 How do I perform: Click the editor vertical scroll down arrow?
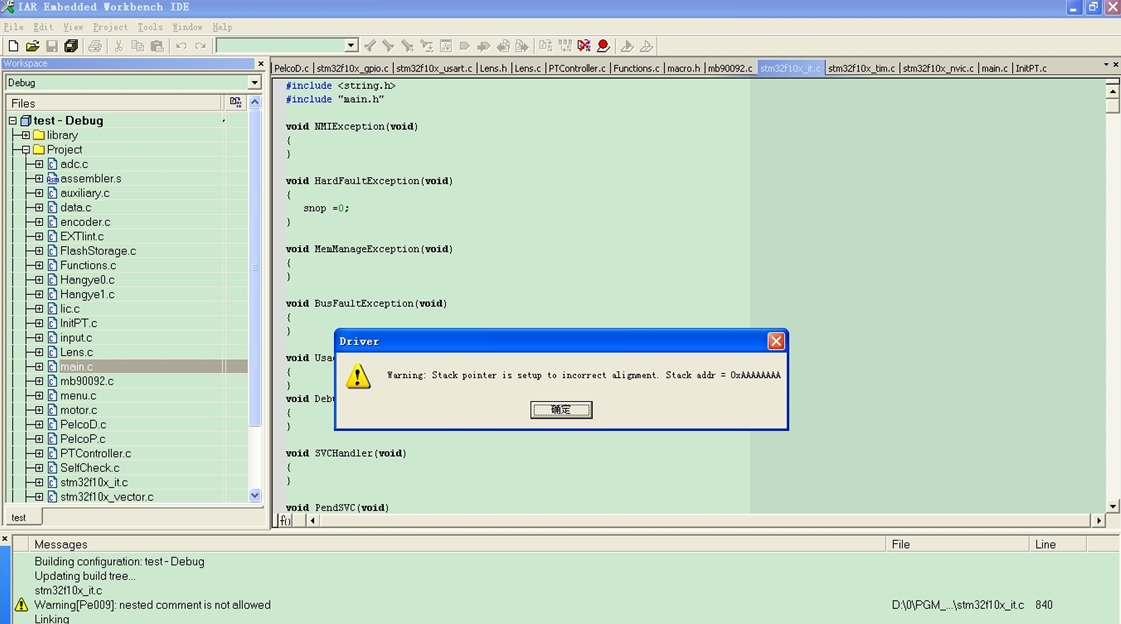(1112, 506)
